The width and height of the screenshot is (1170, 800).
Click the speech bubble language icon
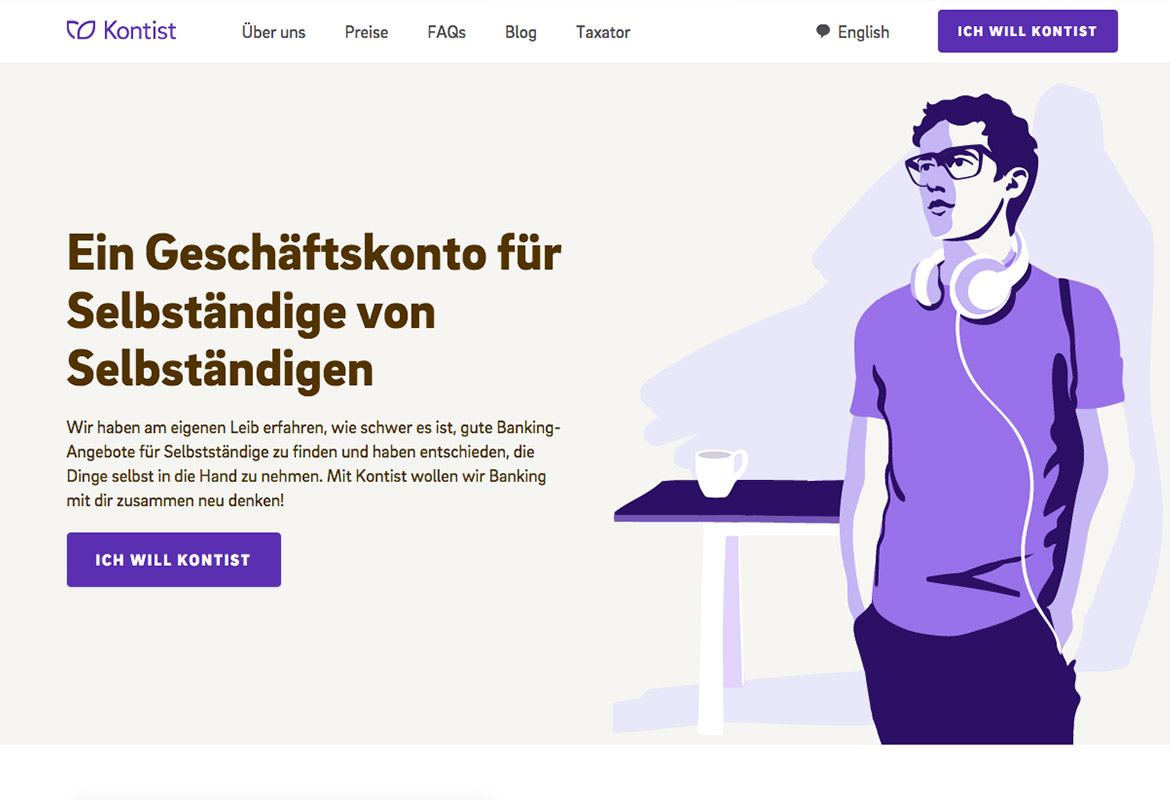point(823,31)
